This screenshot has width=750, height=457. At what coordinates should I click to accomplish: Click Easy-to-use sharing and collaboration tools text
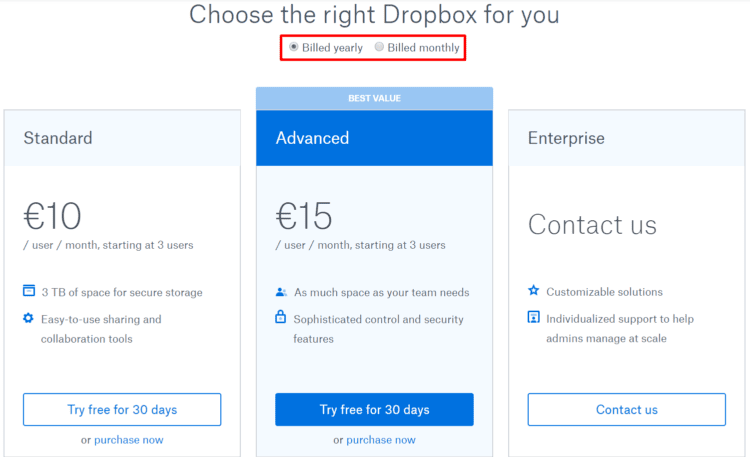point(101,329)
